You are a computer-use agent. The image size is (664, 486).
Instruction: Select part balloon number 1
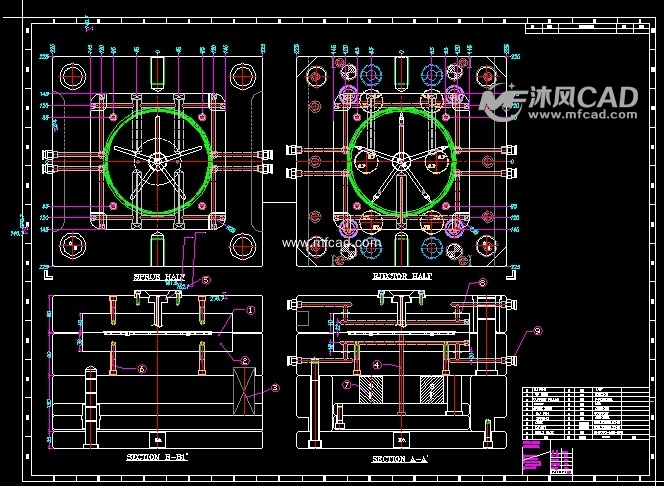pos(251,310)
